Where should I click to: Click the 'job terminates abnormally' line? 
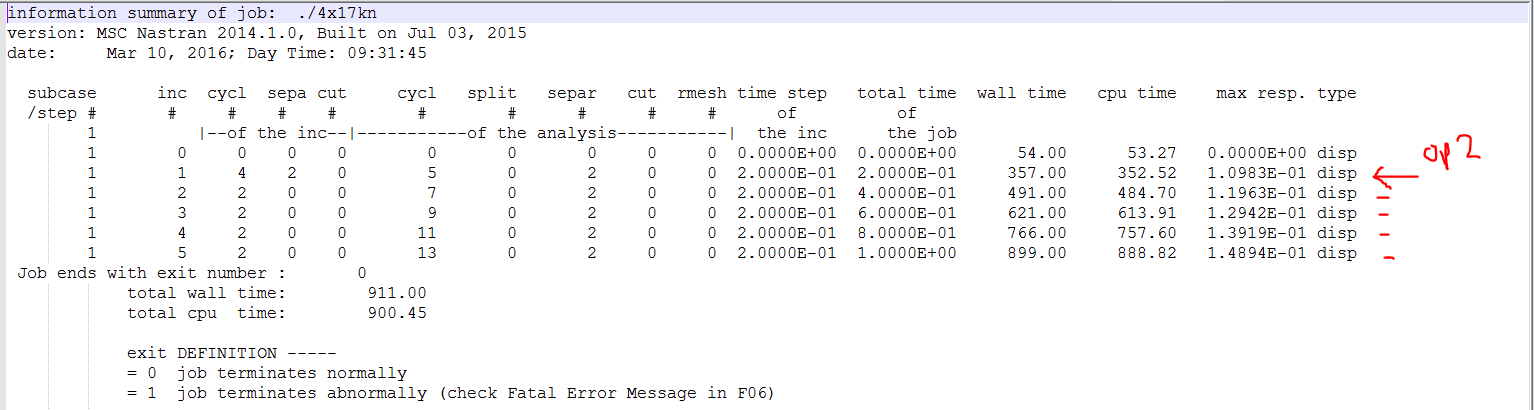tap(451, 393)
